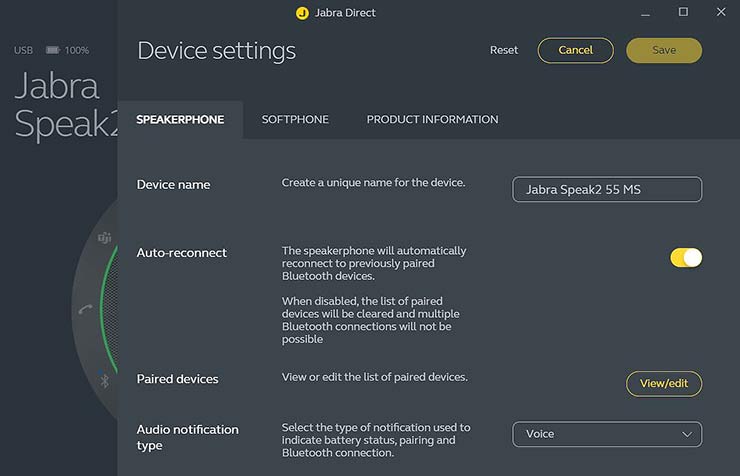740x476 pixels.
Task: Click the chevron arrow beside Voice
Action: point(687,434)
